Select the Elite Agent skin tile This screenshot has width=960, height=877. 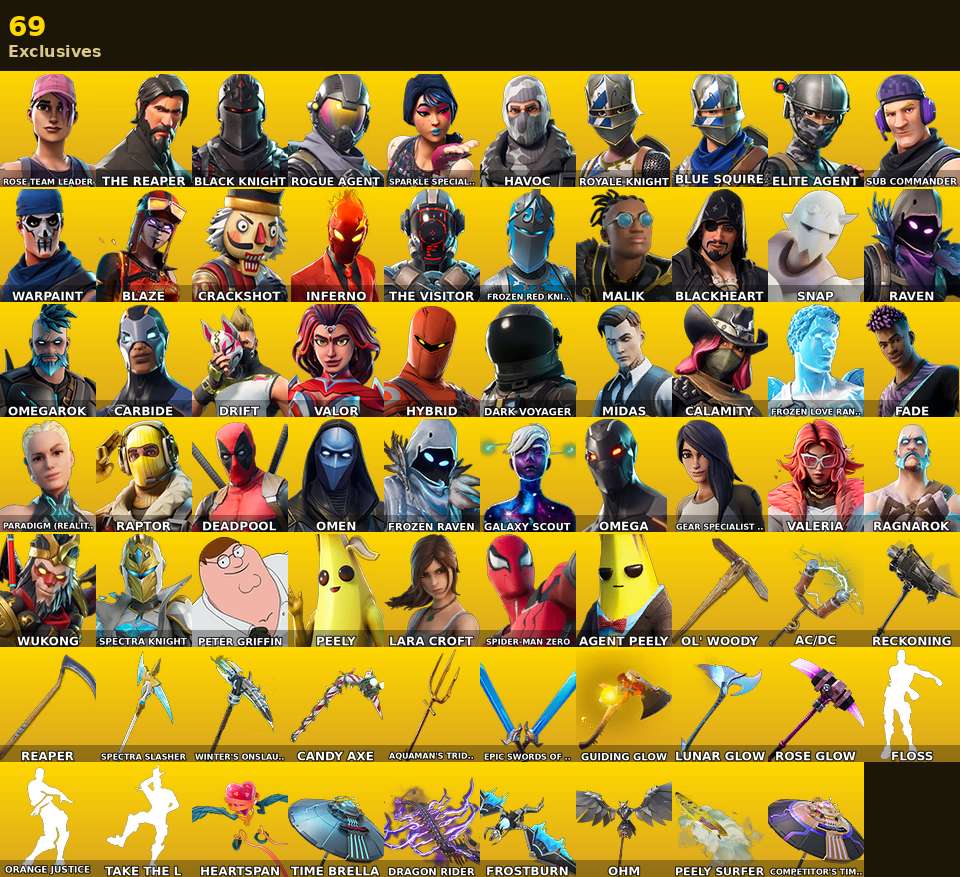tap(816, 129)
